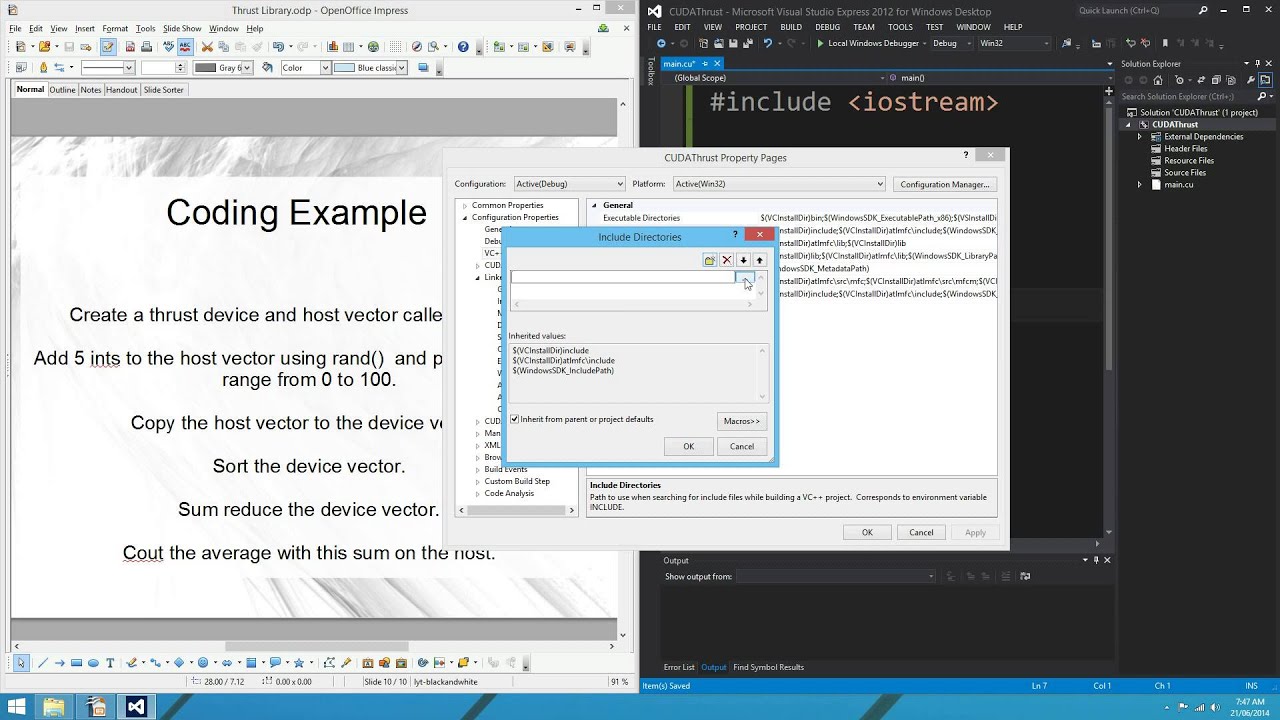1280x720 pixels.
Task: Click Save All icon in Visual Studio toolbar
Action: [x=748, y=43]
